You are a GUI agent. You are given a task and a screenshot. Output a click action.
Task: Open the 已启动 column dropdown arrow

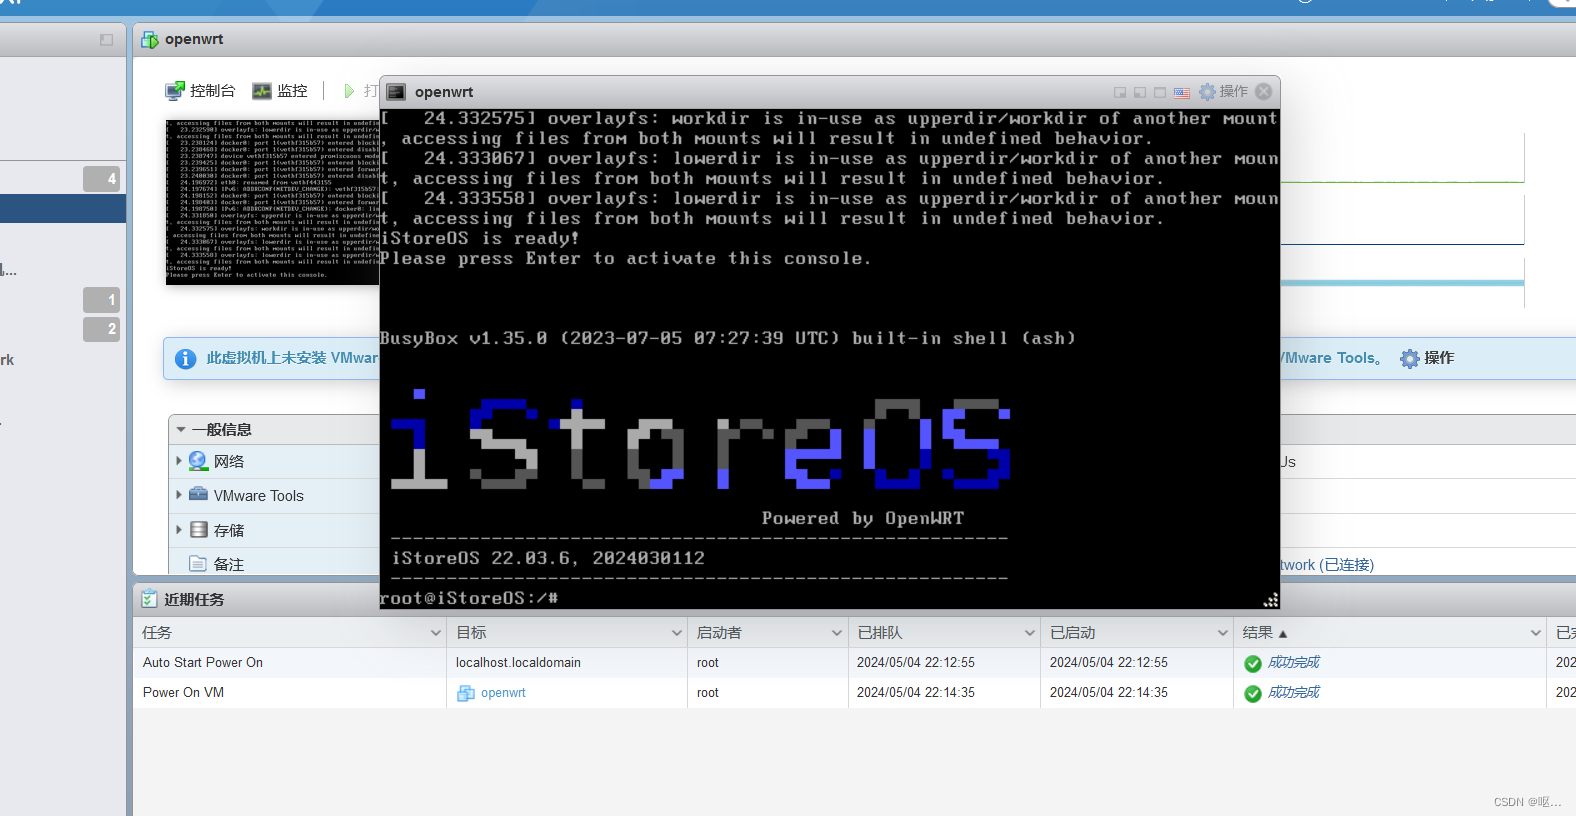click(x=1222, y=633)
